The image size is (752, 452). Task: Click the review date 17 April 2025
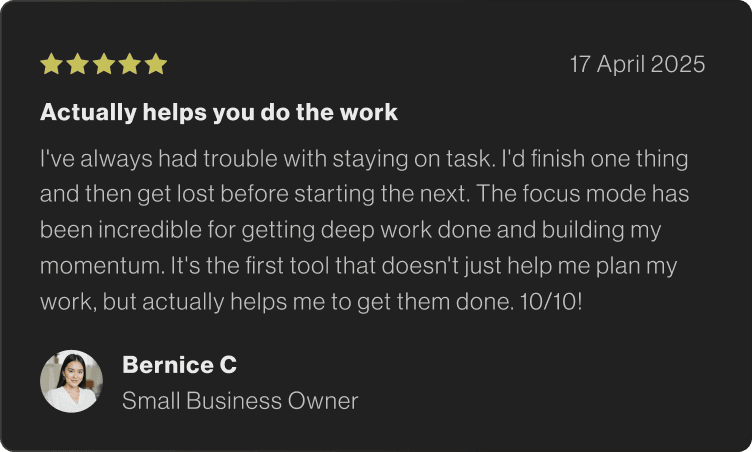[637, 65]
